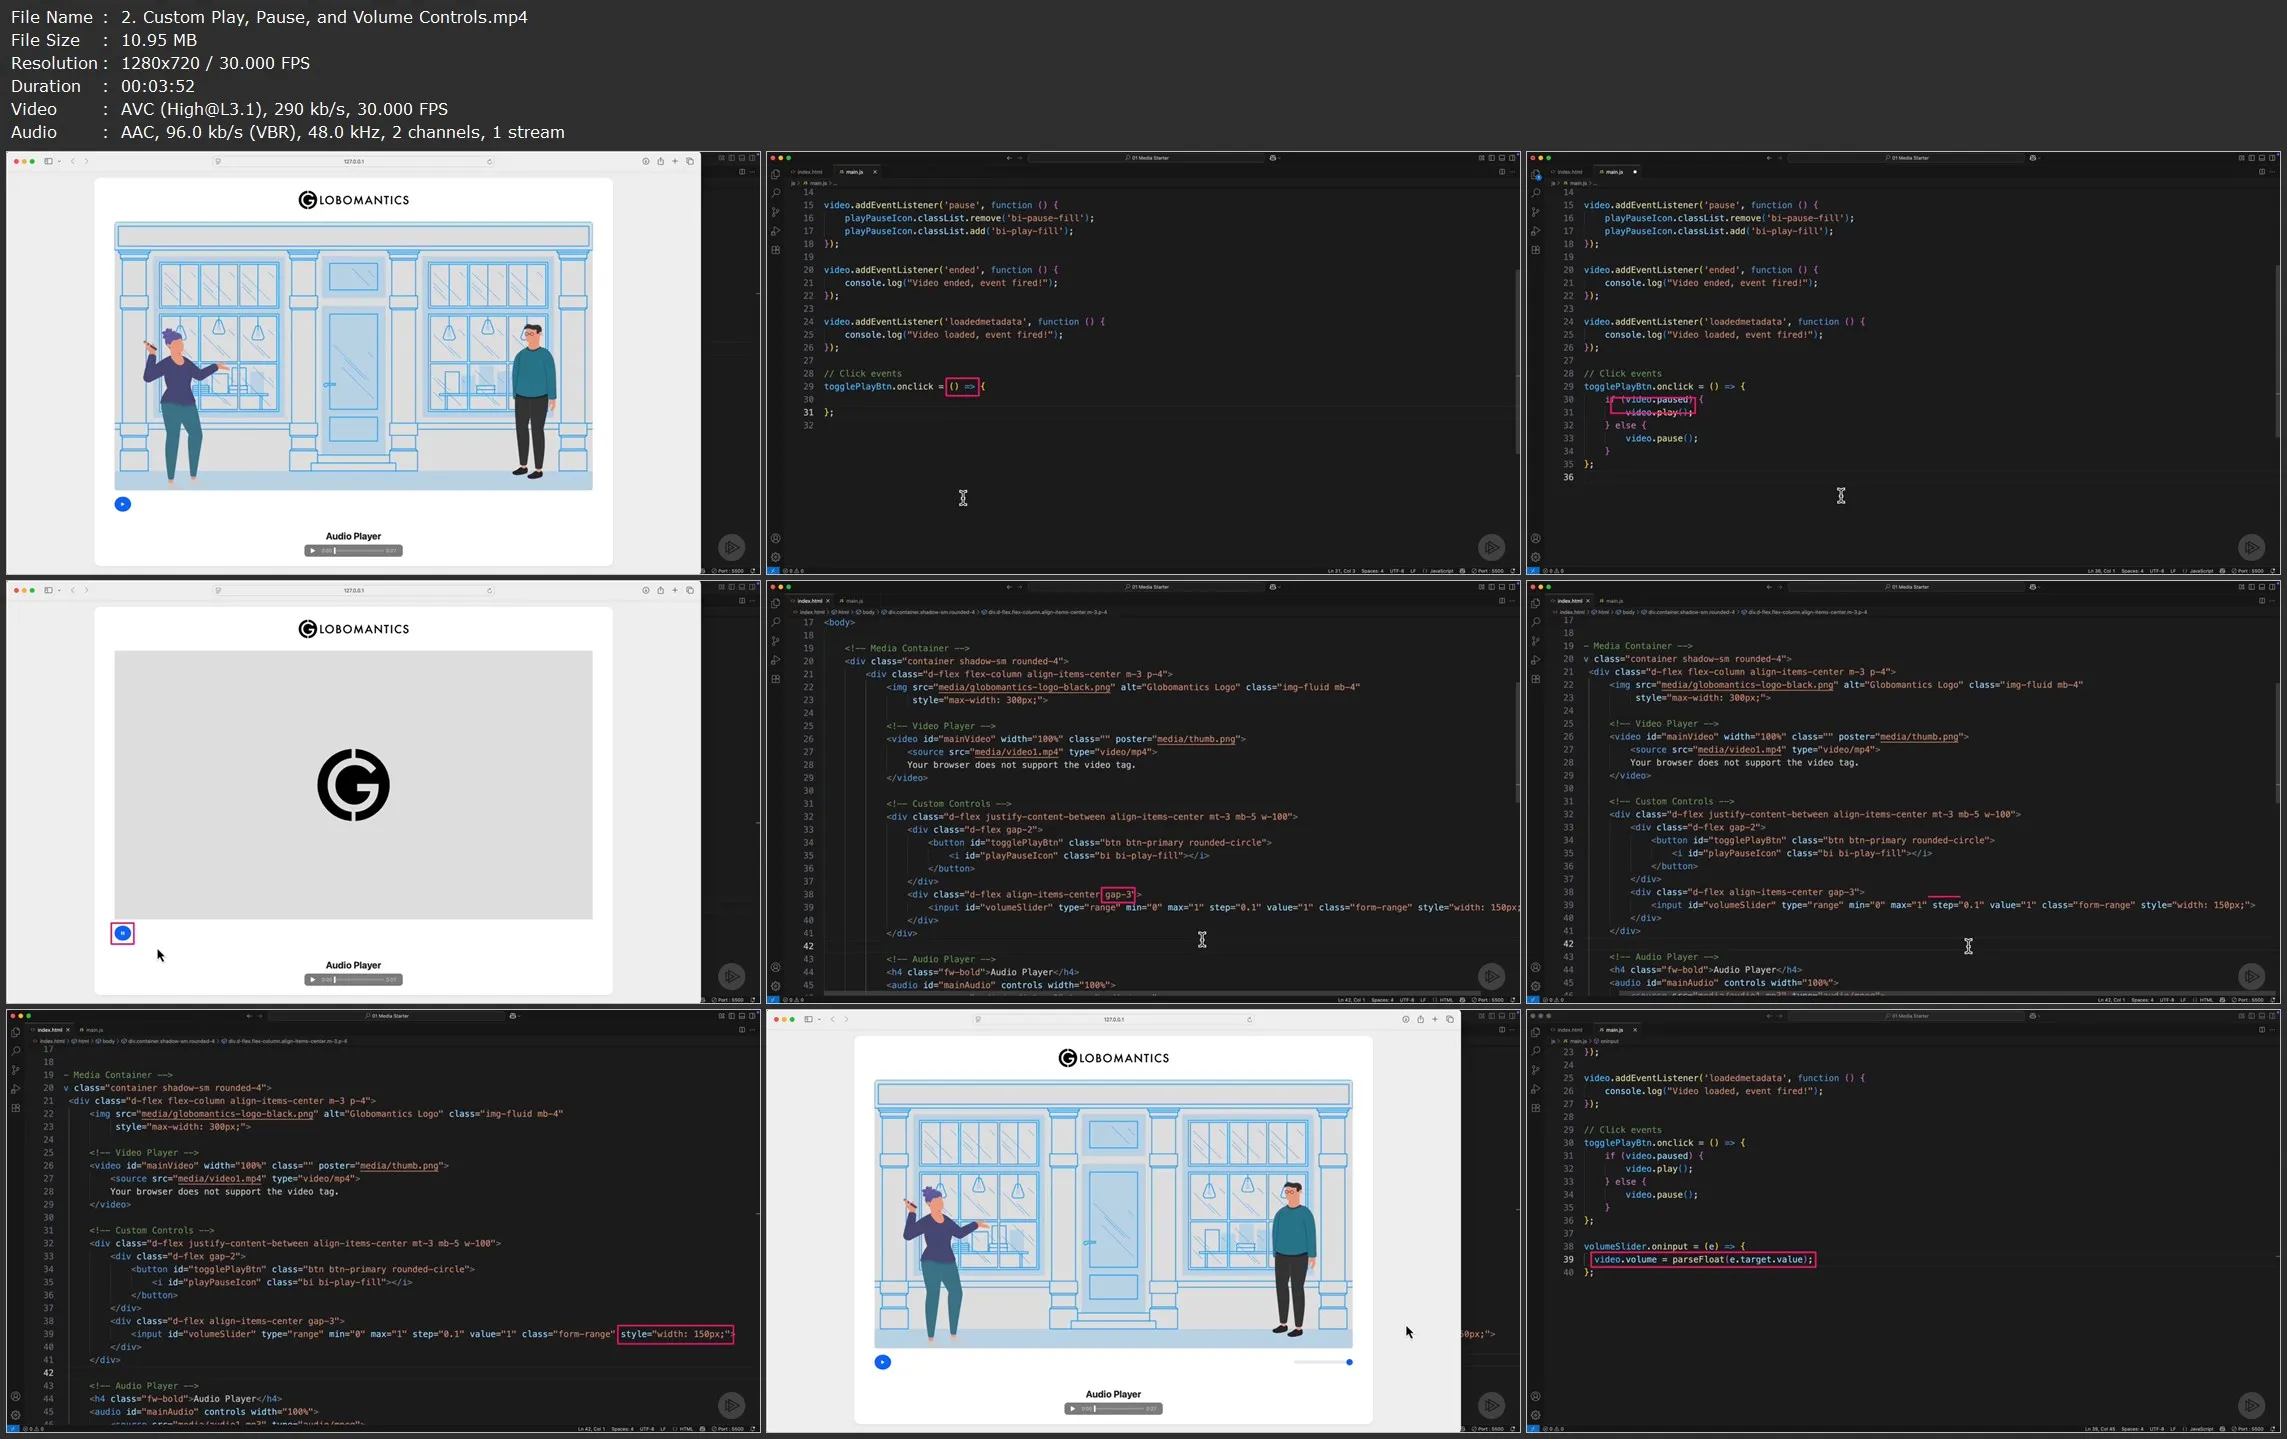Click the pause button below the gray logo poster
This screenshot has width=2287, height=1439.
(123, 933)
